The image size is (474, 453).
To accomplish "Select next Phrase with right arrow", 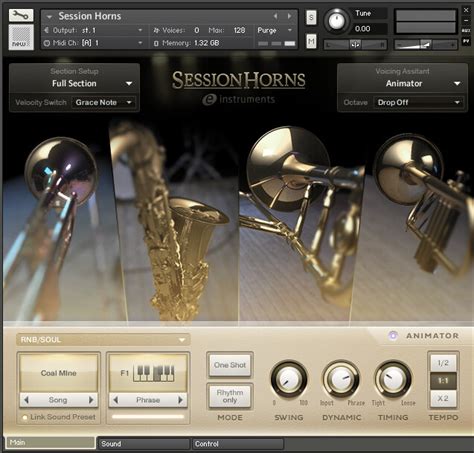I will click(180, 400).
